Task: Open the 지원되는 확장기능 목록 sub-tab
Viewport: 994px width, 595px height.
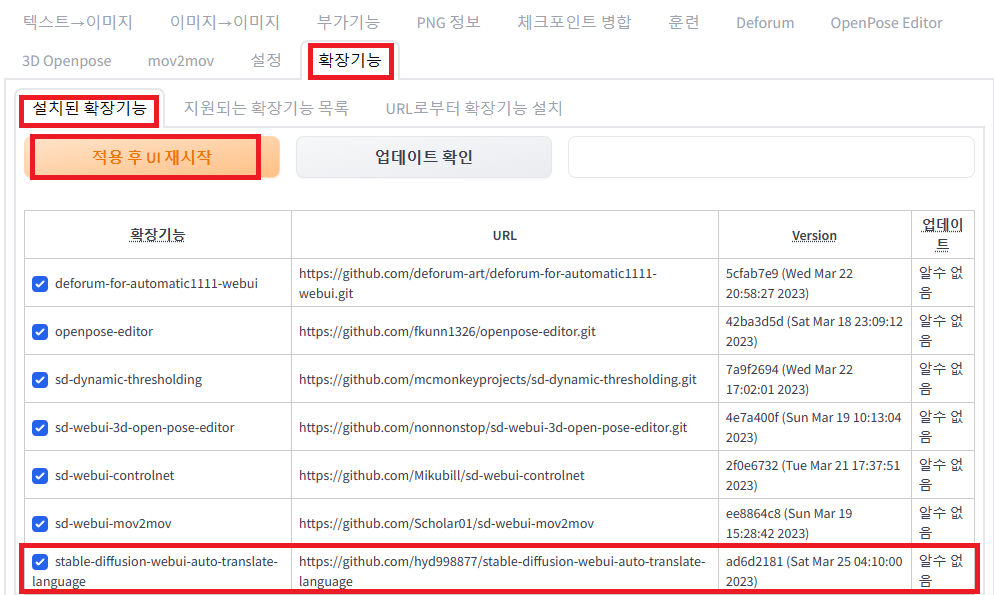Action: tap(266, 108)
